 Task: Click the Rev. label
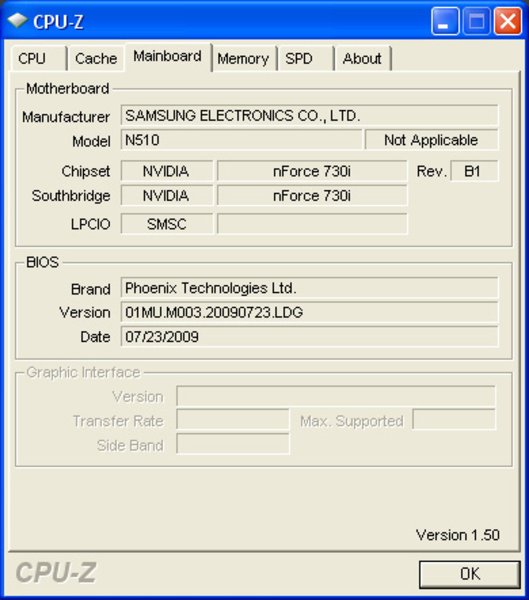coord(432,171)
